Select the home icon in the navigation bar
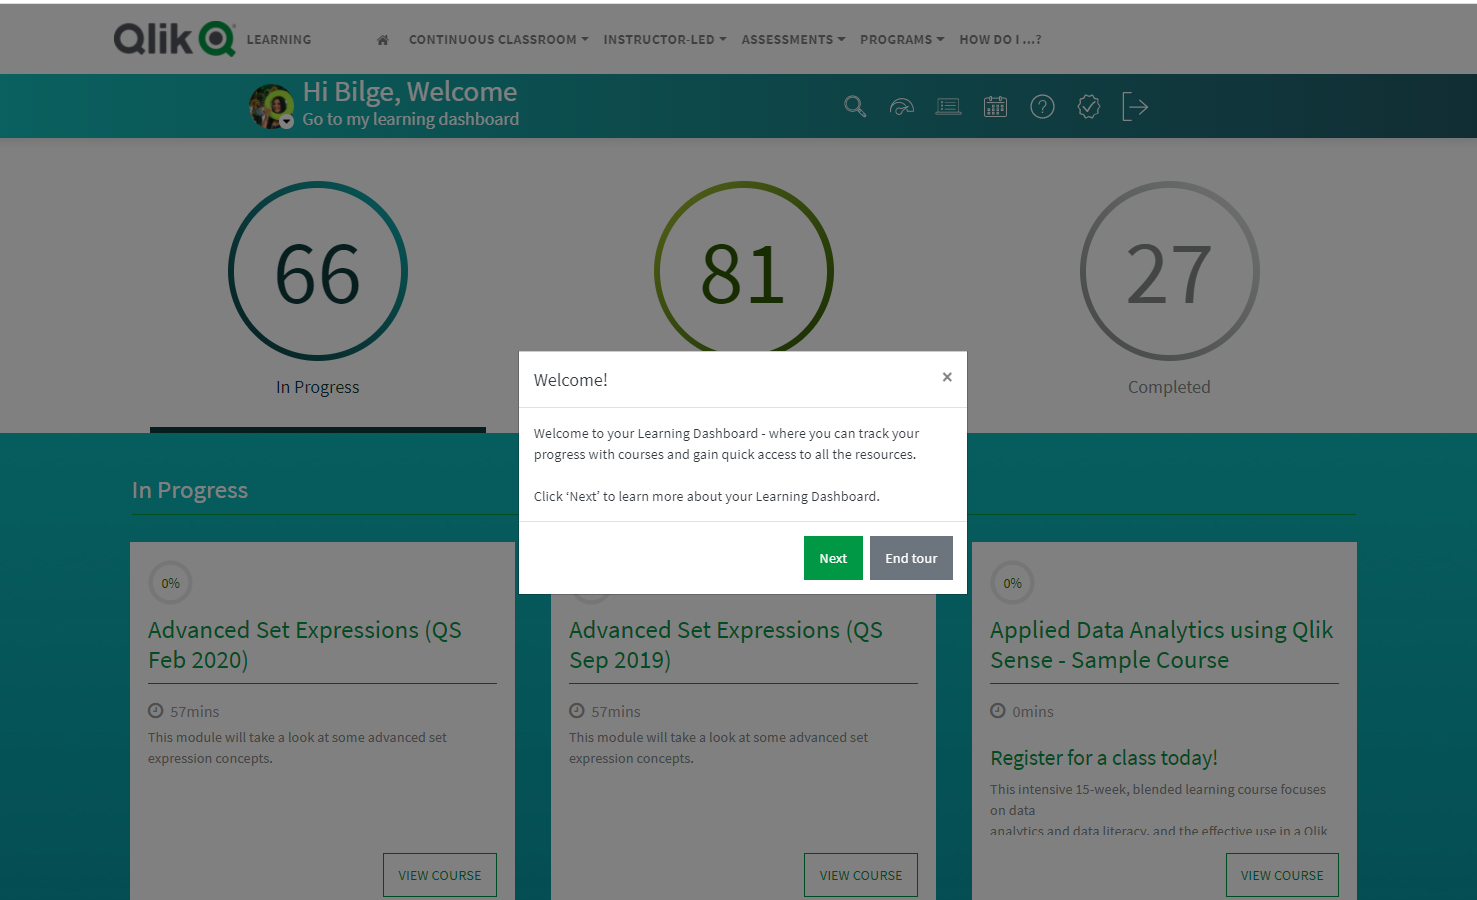 (382, 39)
